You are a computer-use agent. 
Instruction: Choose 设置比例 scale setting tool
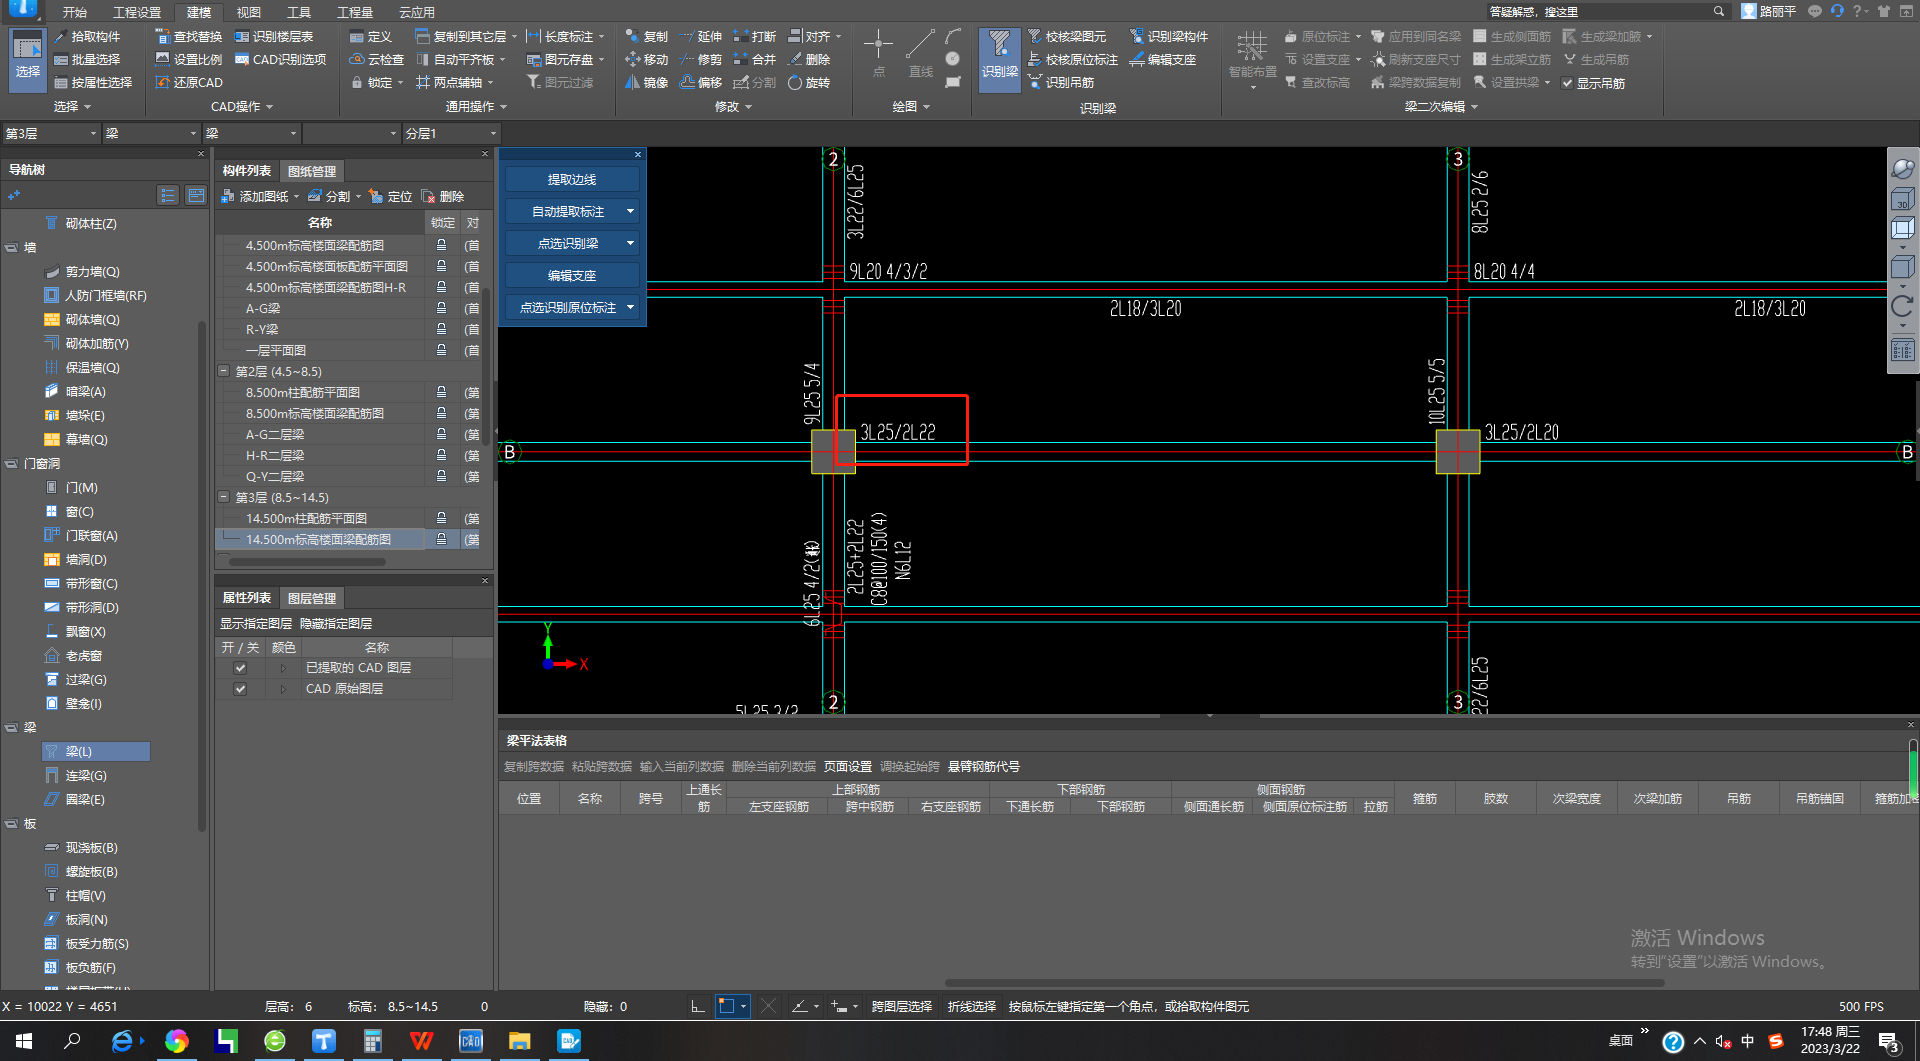pyautogui.click(x=188, y=60)
